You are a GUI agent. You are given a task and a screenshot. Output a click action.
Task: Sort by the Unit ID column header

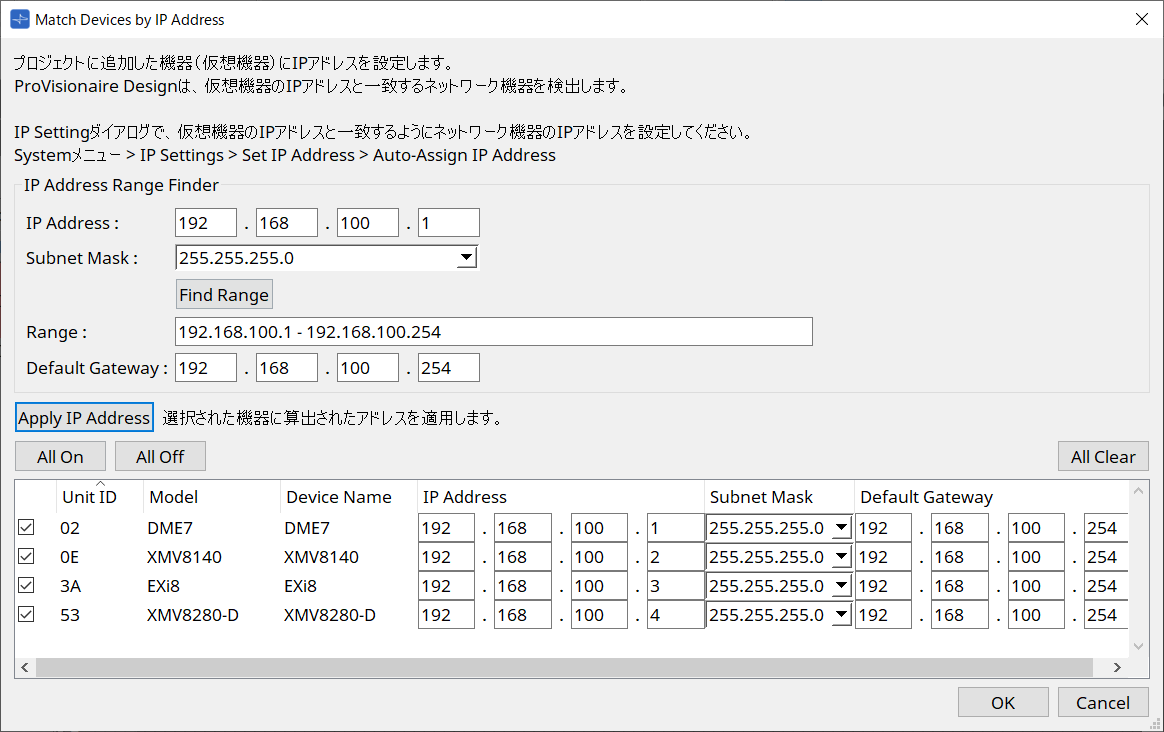pos(99,497)
